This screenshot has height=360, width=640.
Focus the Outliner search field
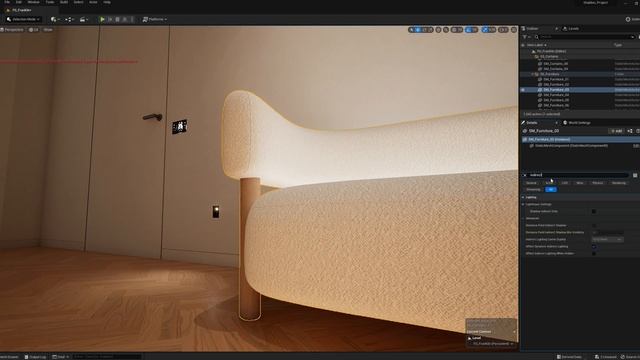click(584, 37)
